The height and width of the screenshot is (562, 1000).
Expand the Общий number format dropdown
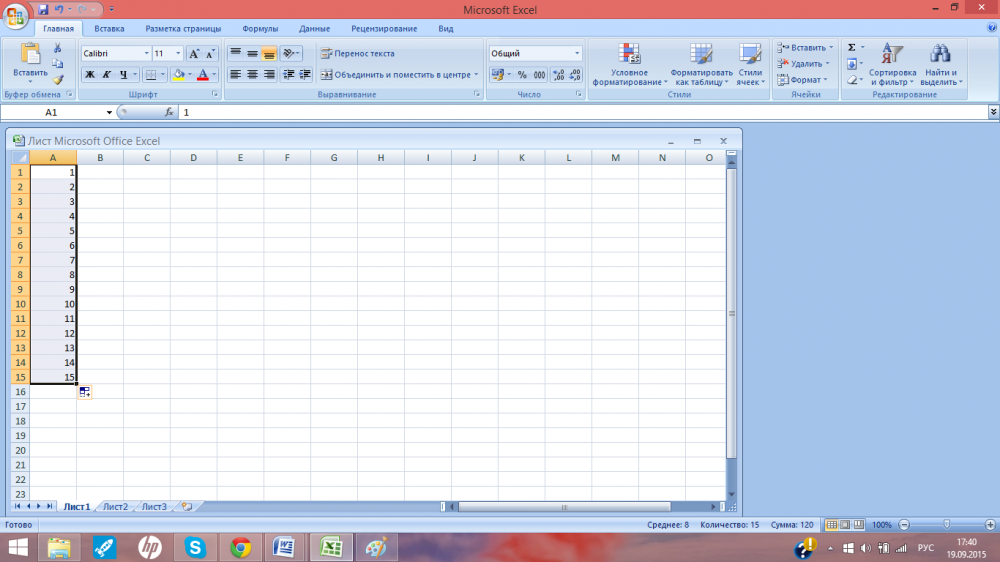577,54
